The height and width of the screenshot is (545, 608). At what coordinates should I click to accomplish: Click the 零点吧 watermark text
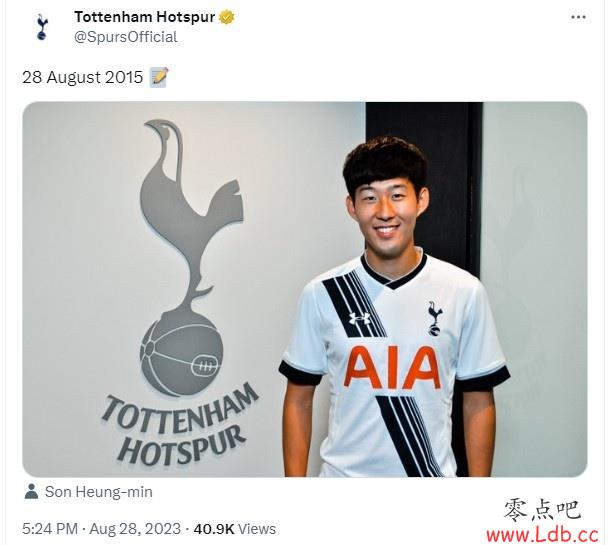(542, 509)
